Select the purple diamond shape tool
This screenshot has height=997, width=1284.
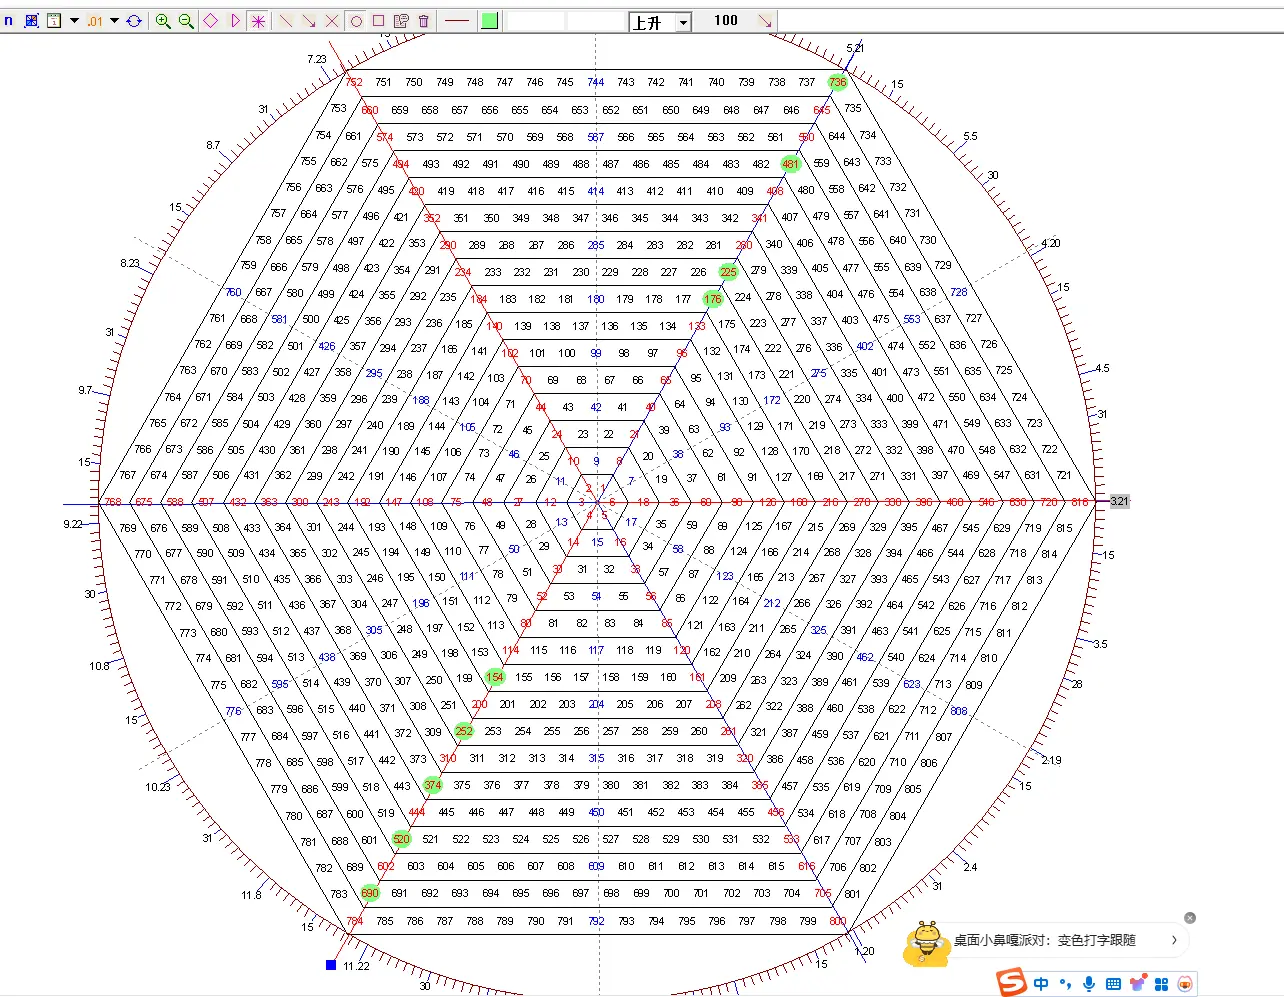click(x=211, y=20)
